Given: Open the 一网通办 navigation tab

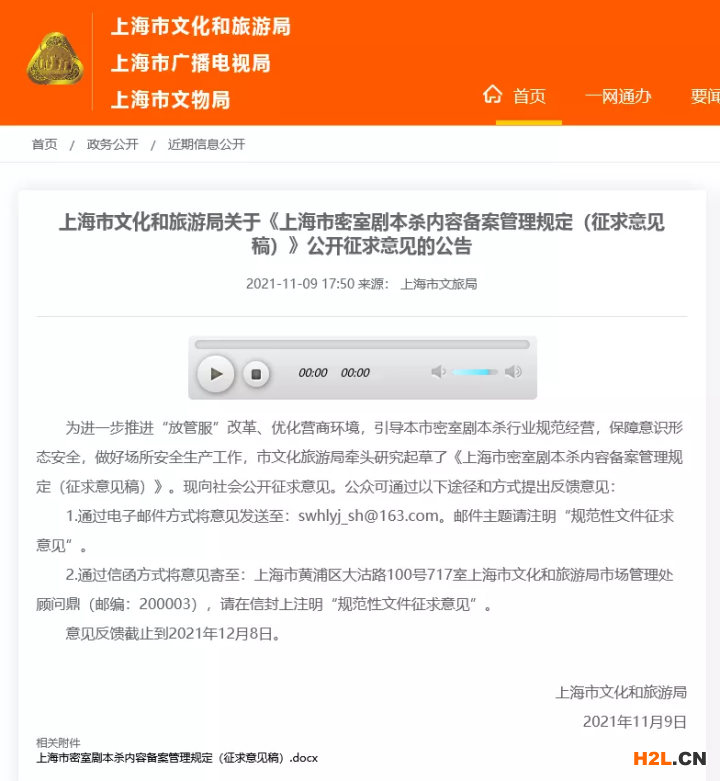Looking at the screenshot, I should pyautogui.click(x=618, y=96).
